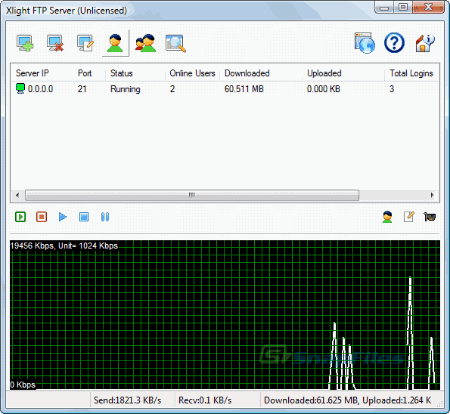
Task: Click the scrollbar left arrow
Action: [17, 195]
